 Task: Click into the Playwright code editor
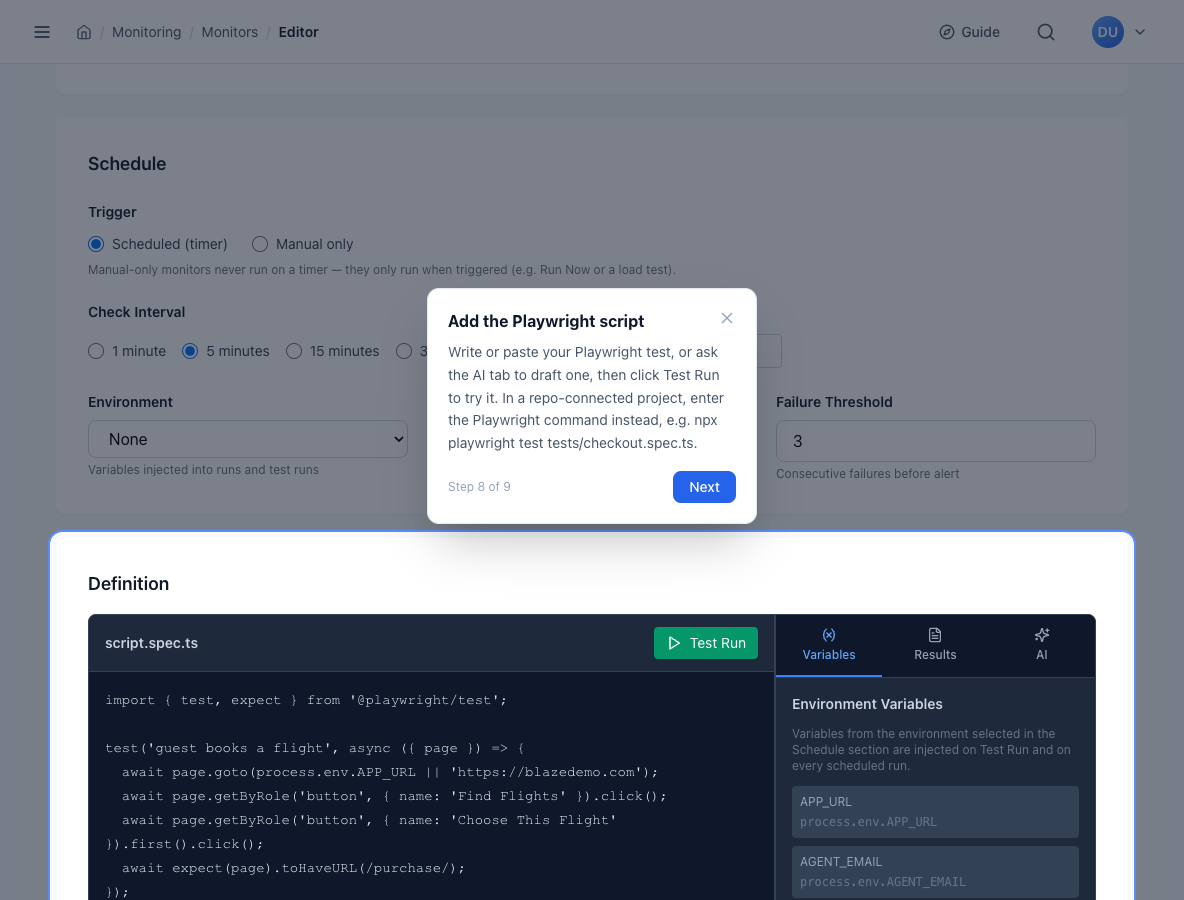pyautogui.click(x=431, y=785)
